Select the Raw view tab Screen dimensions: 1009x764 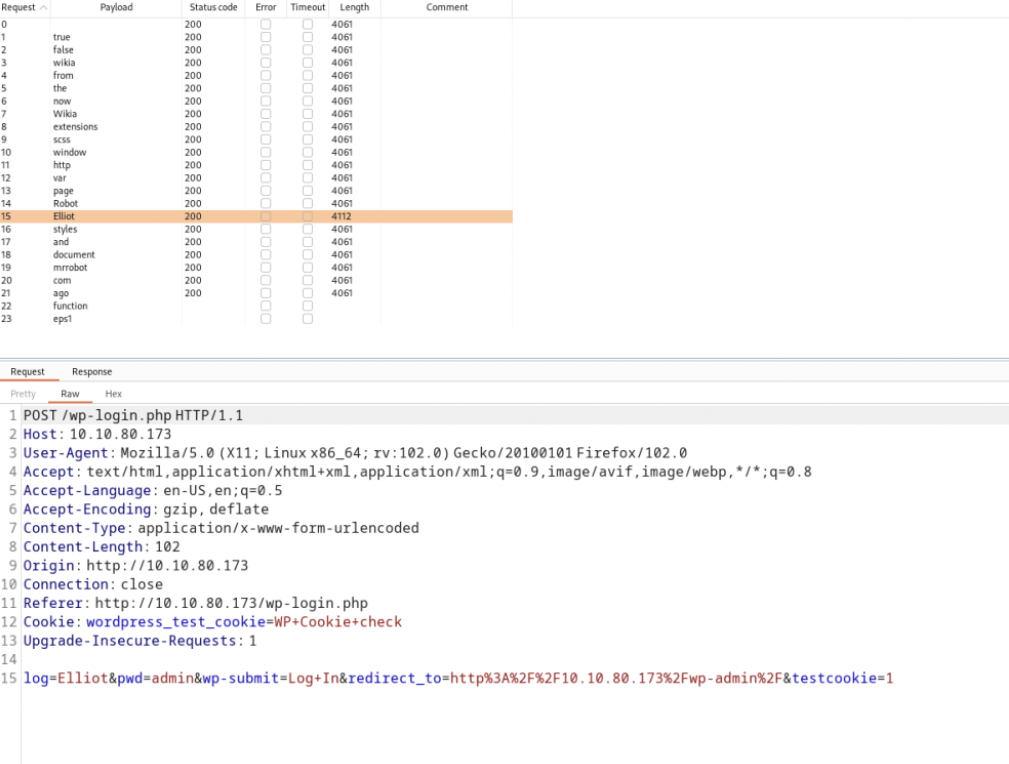tap(70, 394)
